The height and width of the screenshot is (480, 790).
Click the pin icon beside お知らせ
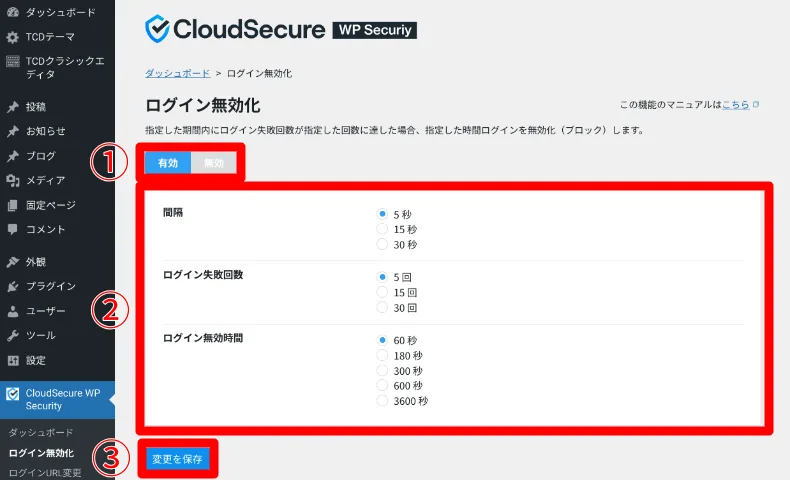pyautogui.click(x=13, y=131)
